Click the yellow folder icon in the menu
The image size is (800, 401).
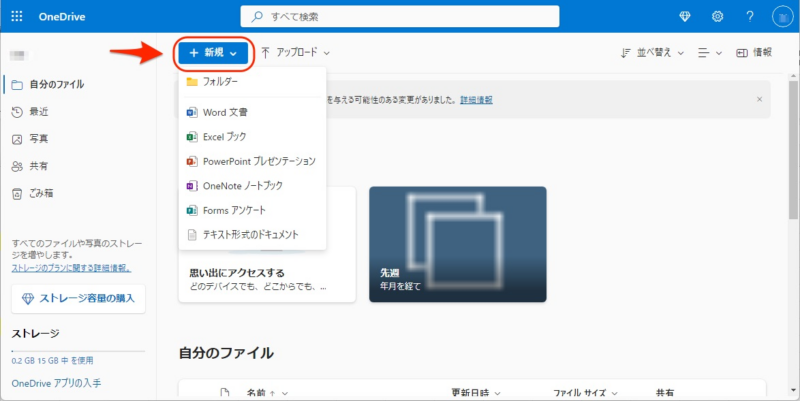coord(192,82)
